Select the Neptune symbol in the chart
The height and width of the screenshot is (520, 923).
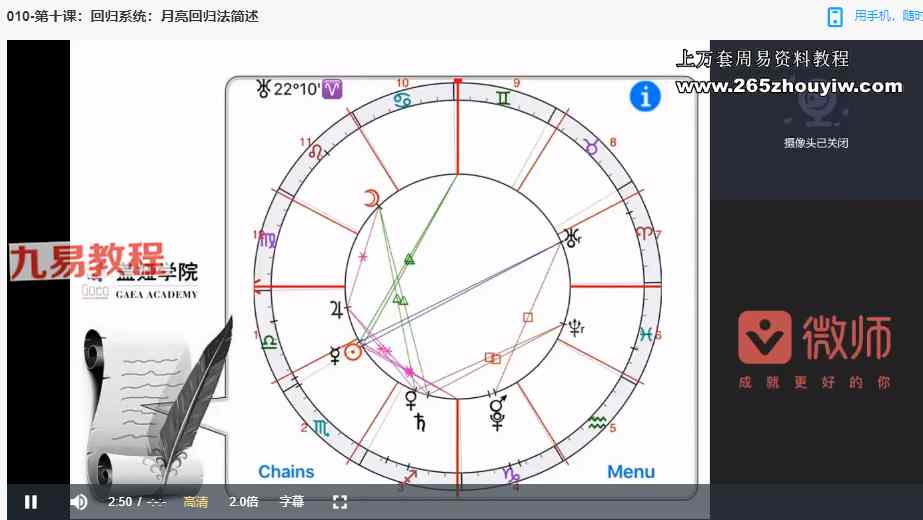[x=577, y=326]
